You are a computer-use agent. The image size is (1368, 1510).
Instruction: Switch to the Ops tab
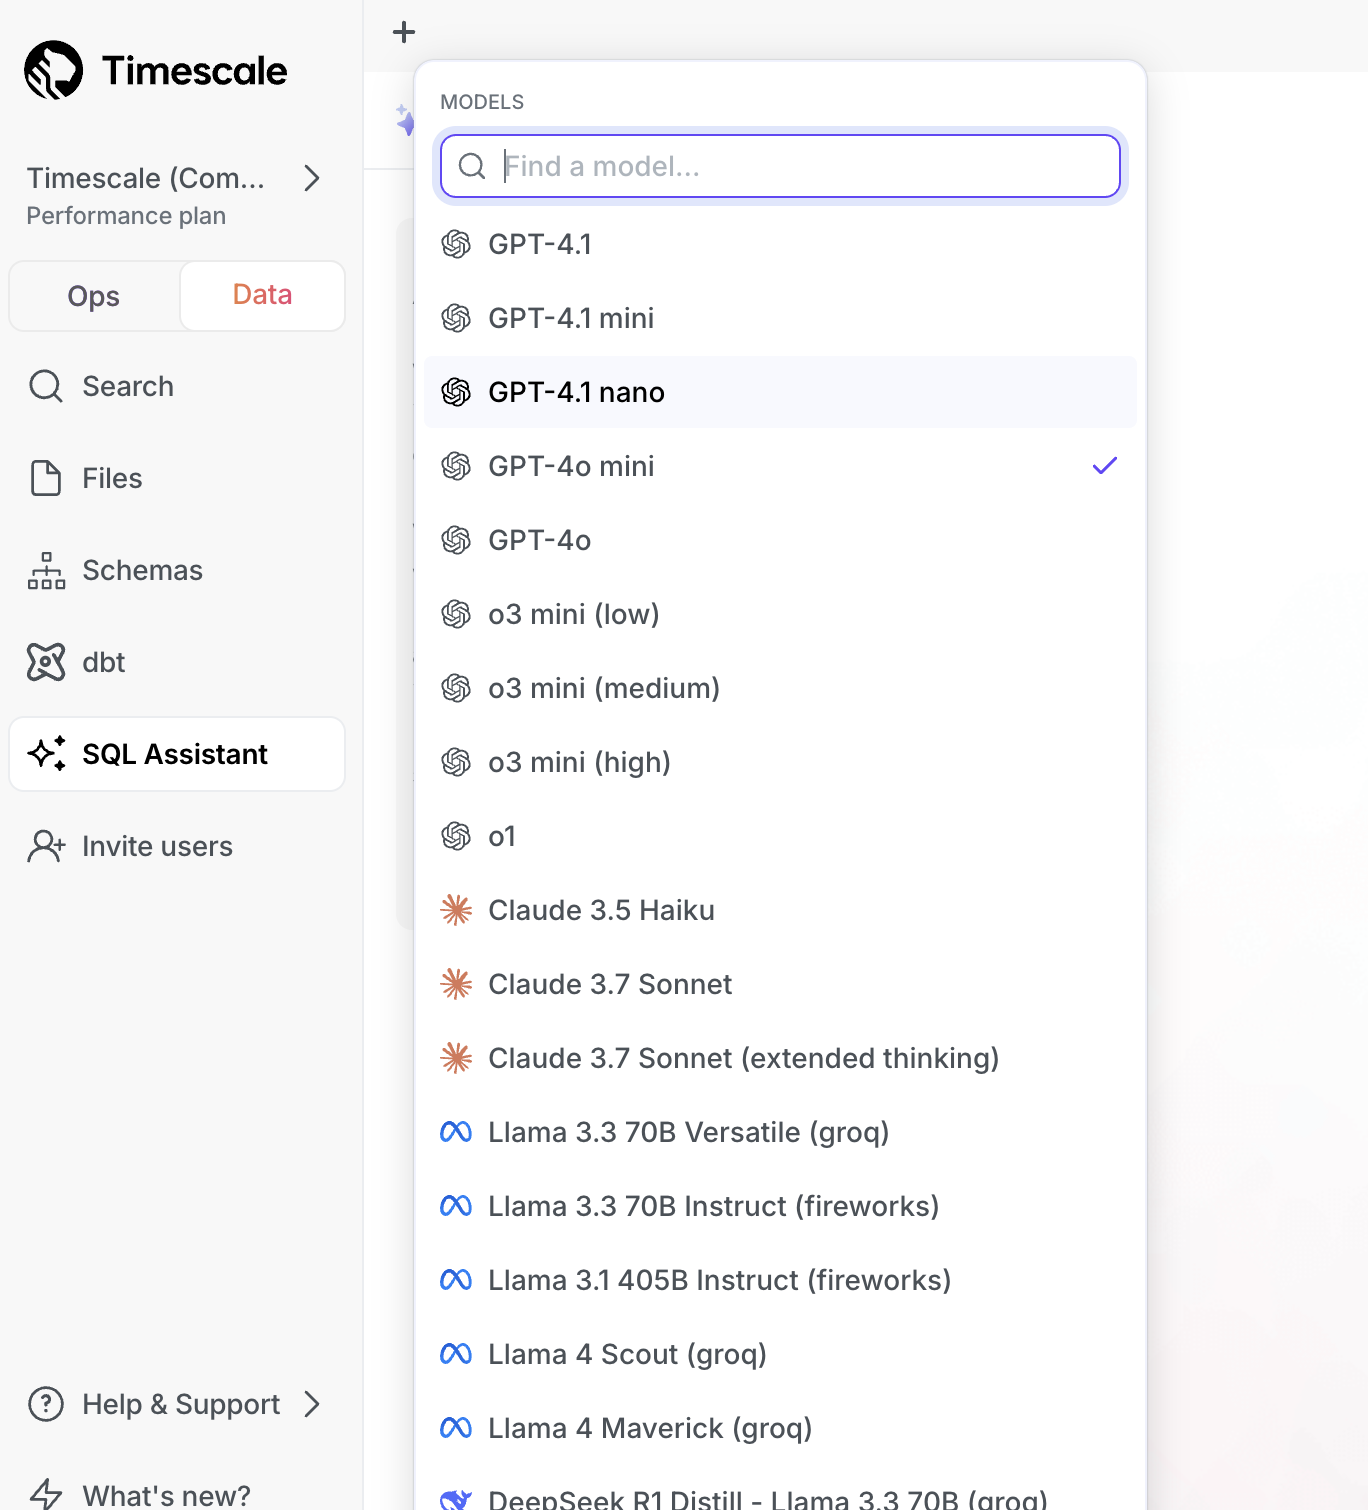click(94, 296)
